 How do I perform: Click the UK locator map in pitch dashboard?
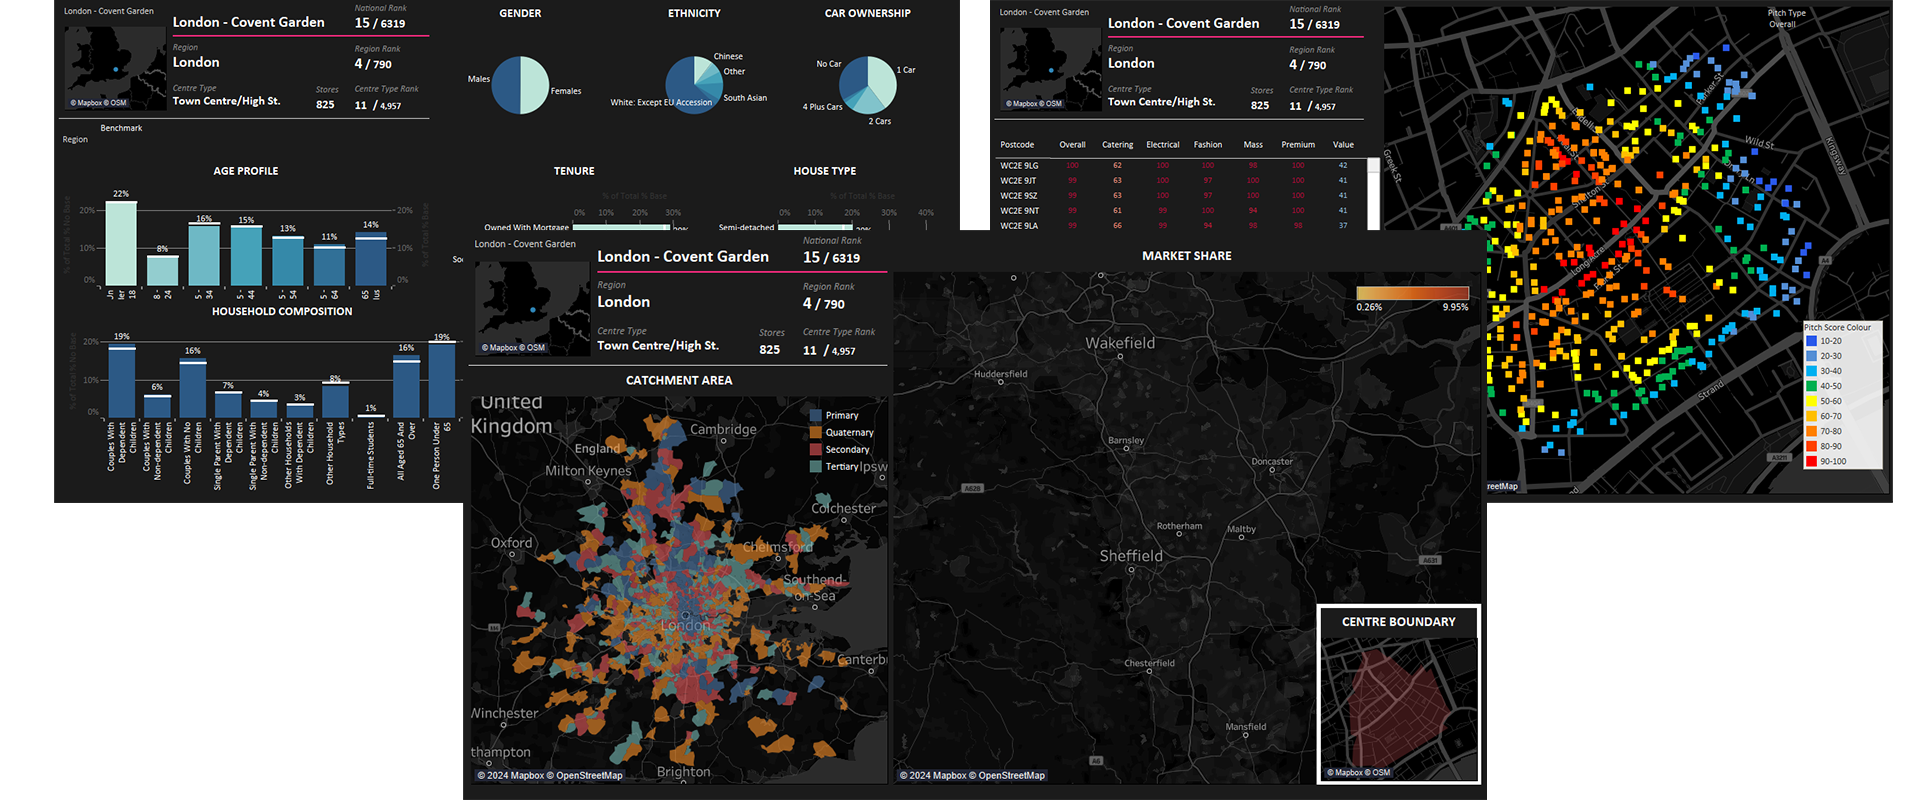tap(1051, 69)
